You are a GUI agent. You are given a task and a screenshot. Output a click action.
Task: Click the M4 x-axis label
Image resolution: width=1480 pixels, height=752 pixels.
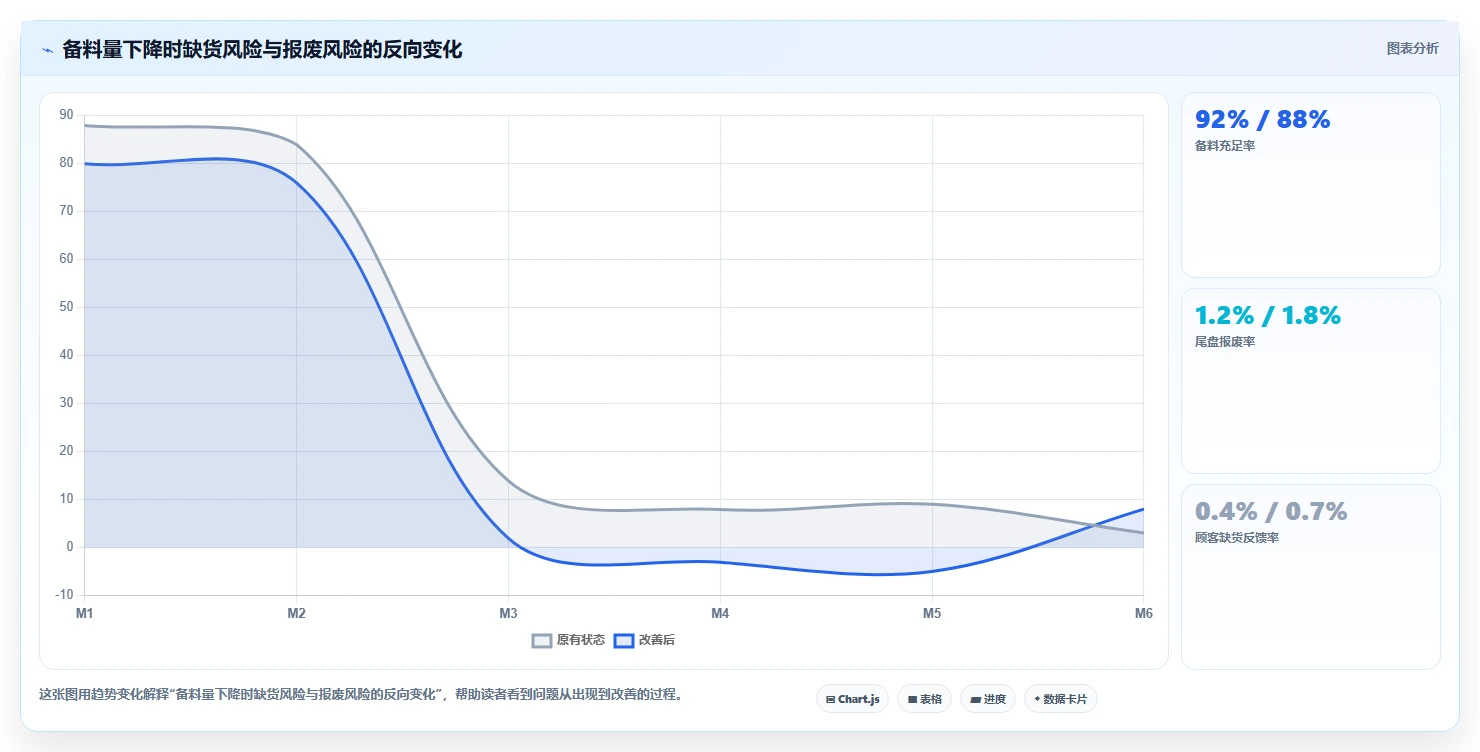720,613
